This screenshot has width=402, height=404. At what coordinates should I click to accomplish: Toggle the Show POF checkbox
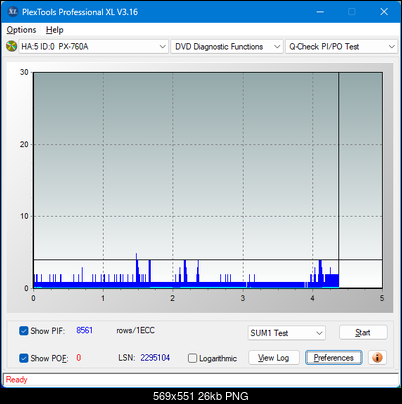pos(24,358)
